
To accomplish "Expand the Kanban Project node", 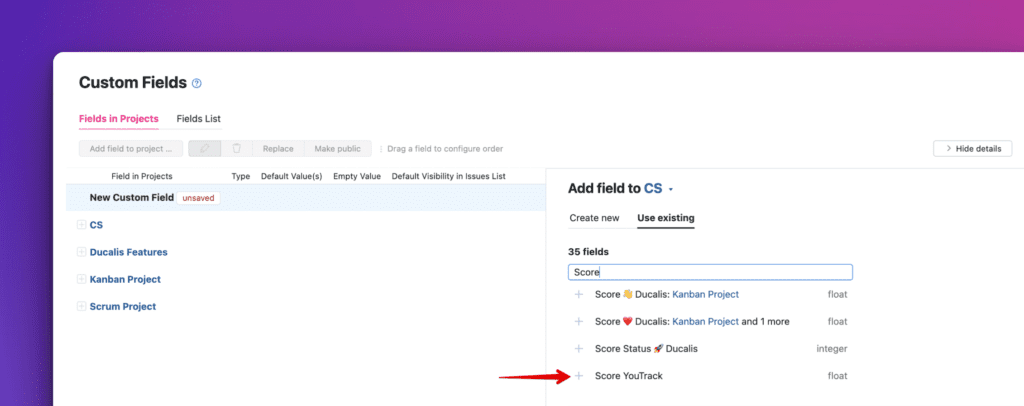I will (81, 279).
